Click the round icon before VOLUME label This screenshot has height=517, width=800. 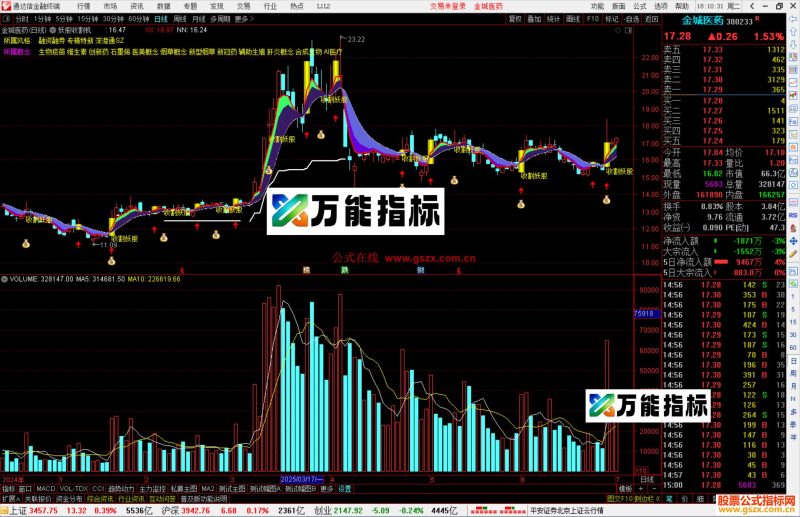(5, 279)
